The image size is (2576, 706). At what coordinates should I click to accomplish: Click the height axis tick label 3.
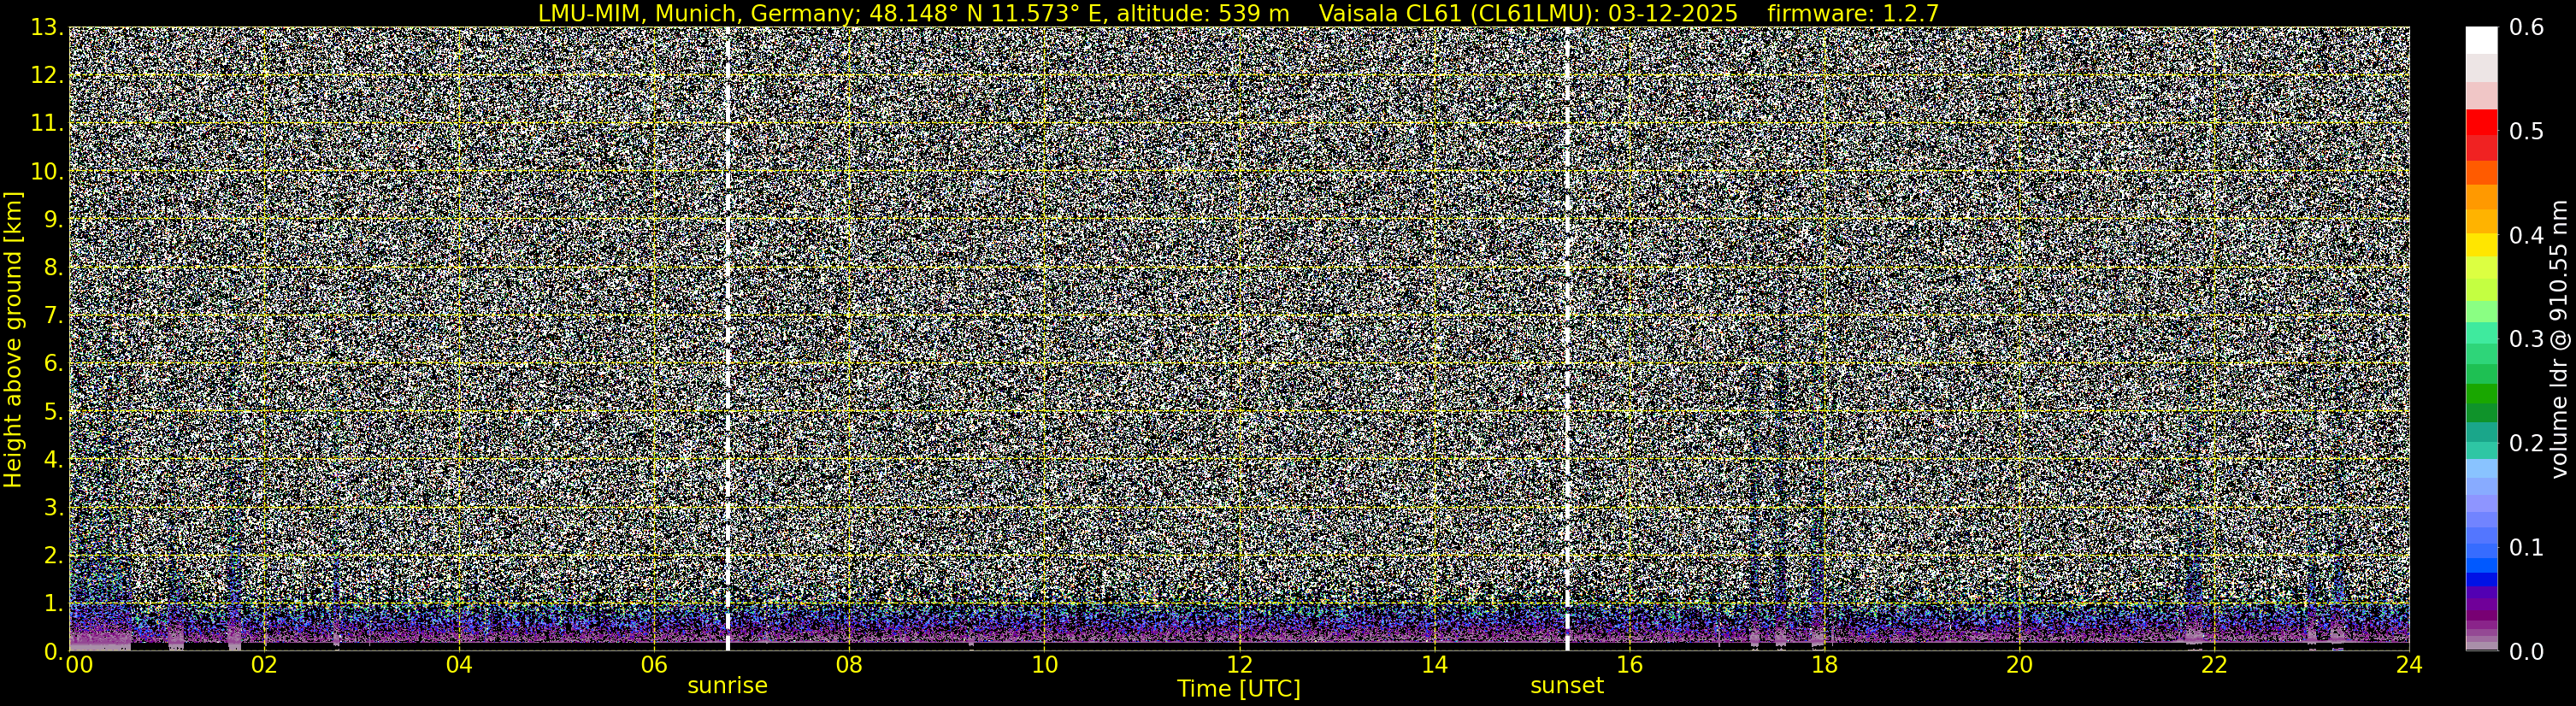pyautogui.click(x=54, y=508)
